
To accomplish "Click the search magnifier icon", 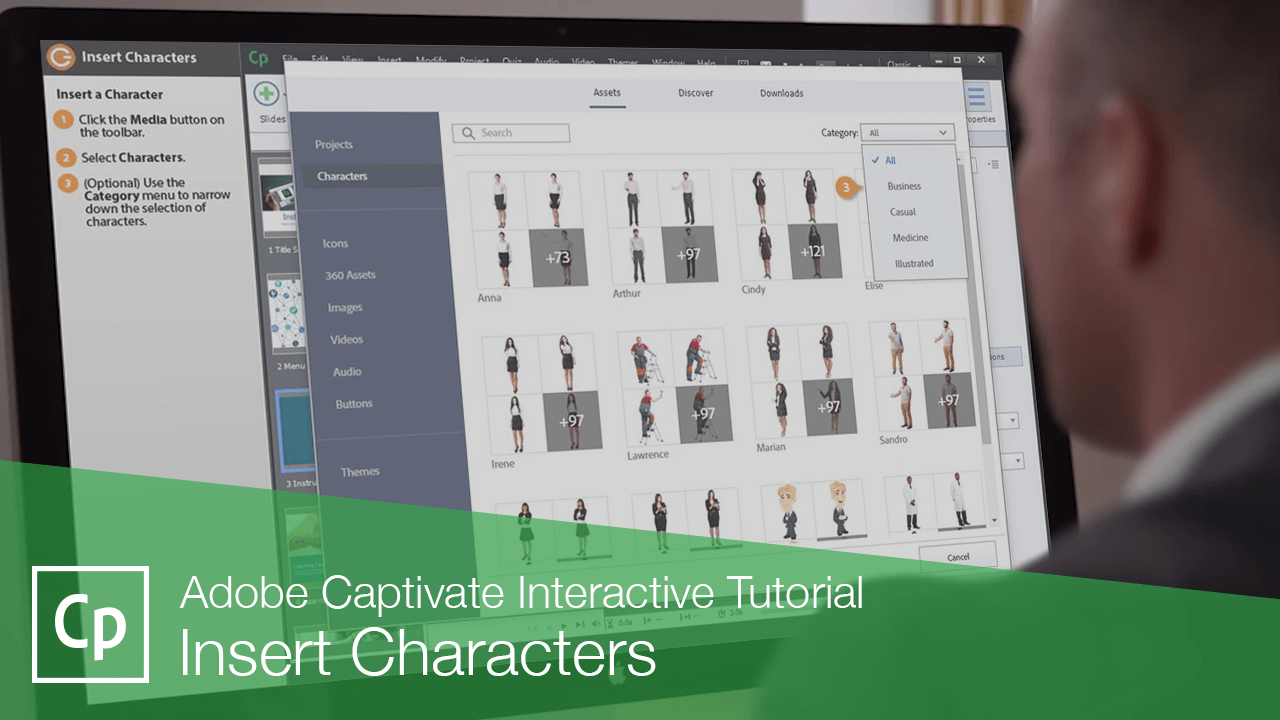I will click(x=467, y=132).
